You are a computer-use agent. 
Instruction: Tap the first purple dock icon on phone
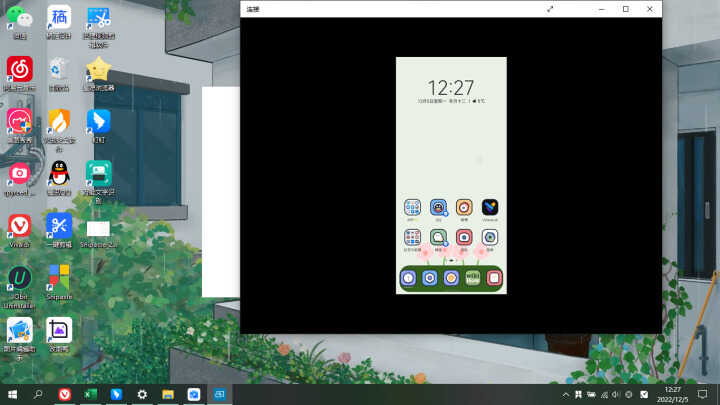pos(408,278)
